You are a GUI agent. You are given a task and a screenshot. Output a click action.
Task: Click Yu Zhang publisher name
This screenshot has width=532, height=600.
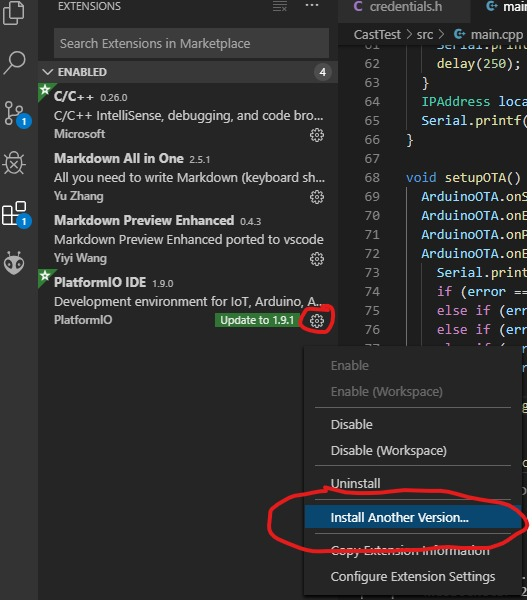click(78, 196)
